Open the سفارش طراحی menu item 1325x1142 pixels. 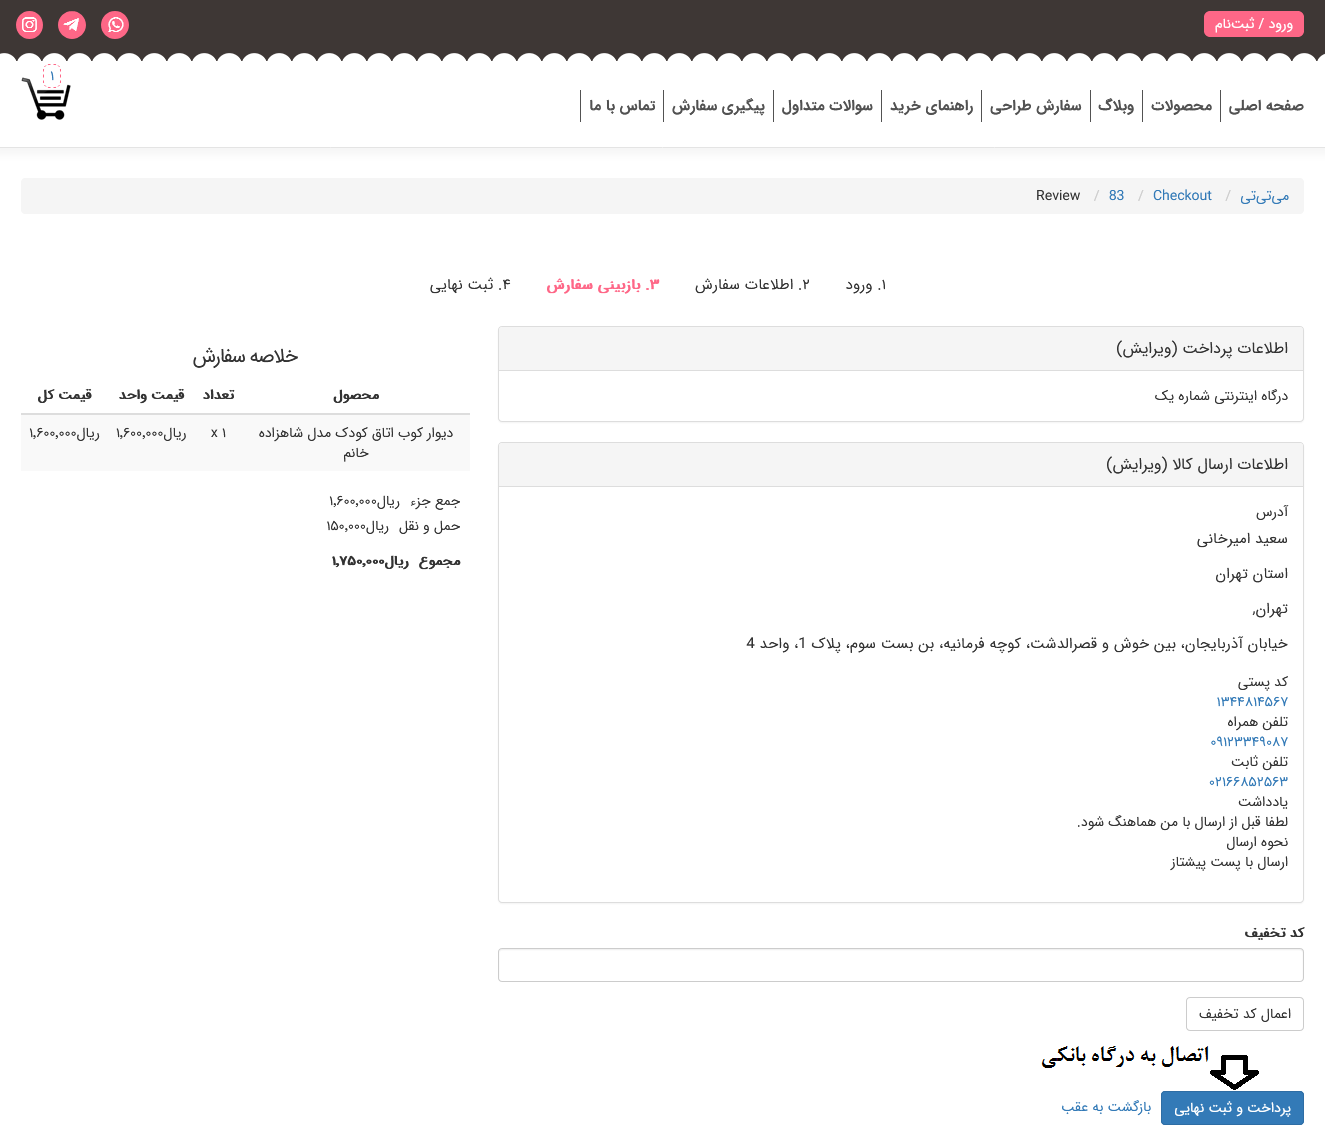click(x=1036, y=105)
